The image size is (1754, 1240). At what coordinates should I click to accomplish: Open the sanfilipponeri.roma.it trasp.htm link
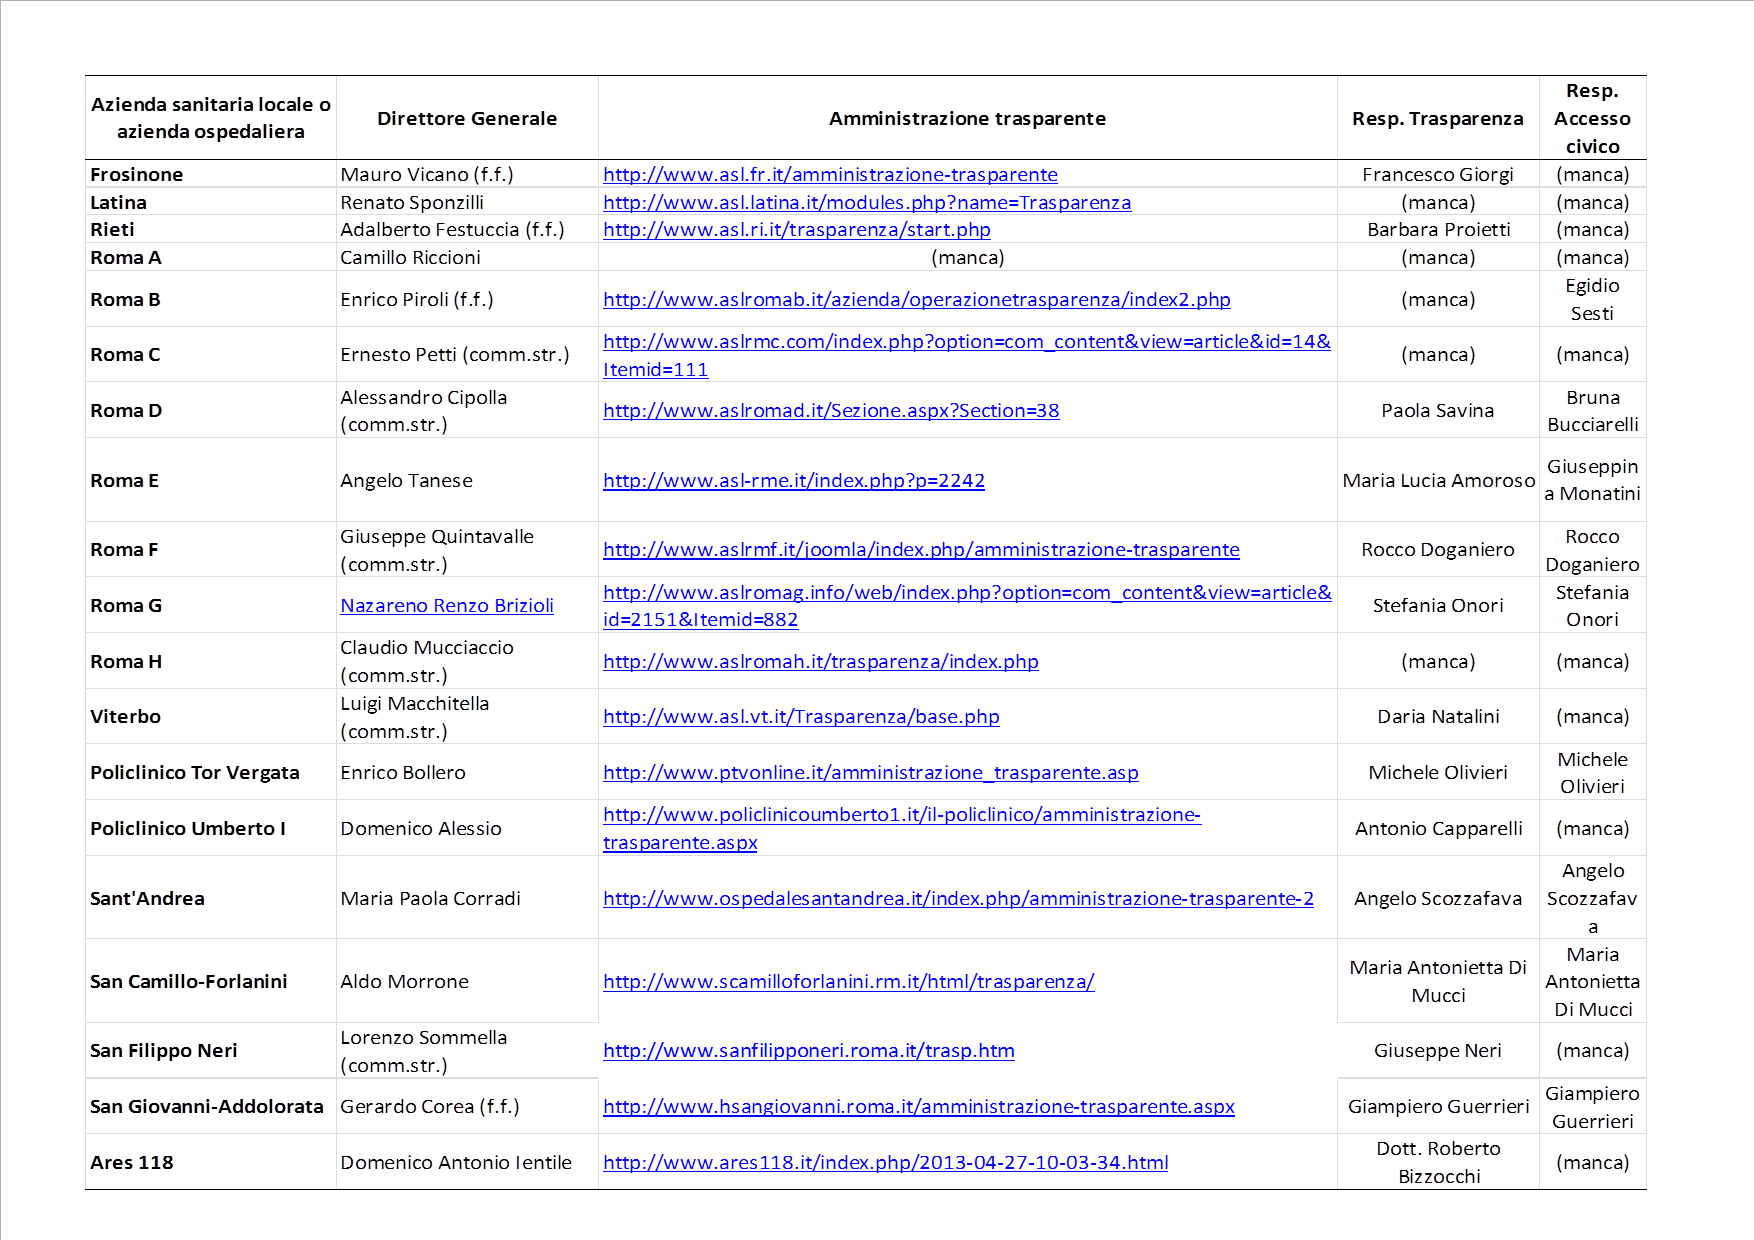pos(809,1050)
